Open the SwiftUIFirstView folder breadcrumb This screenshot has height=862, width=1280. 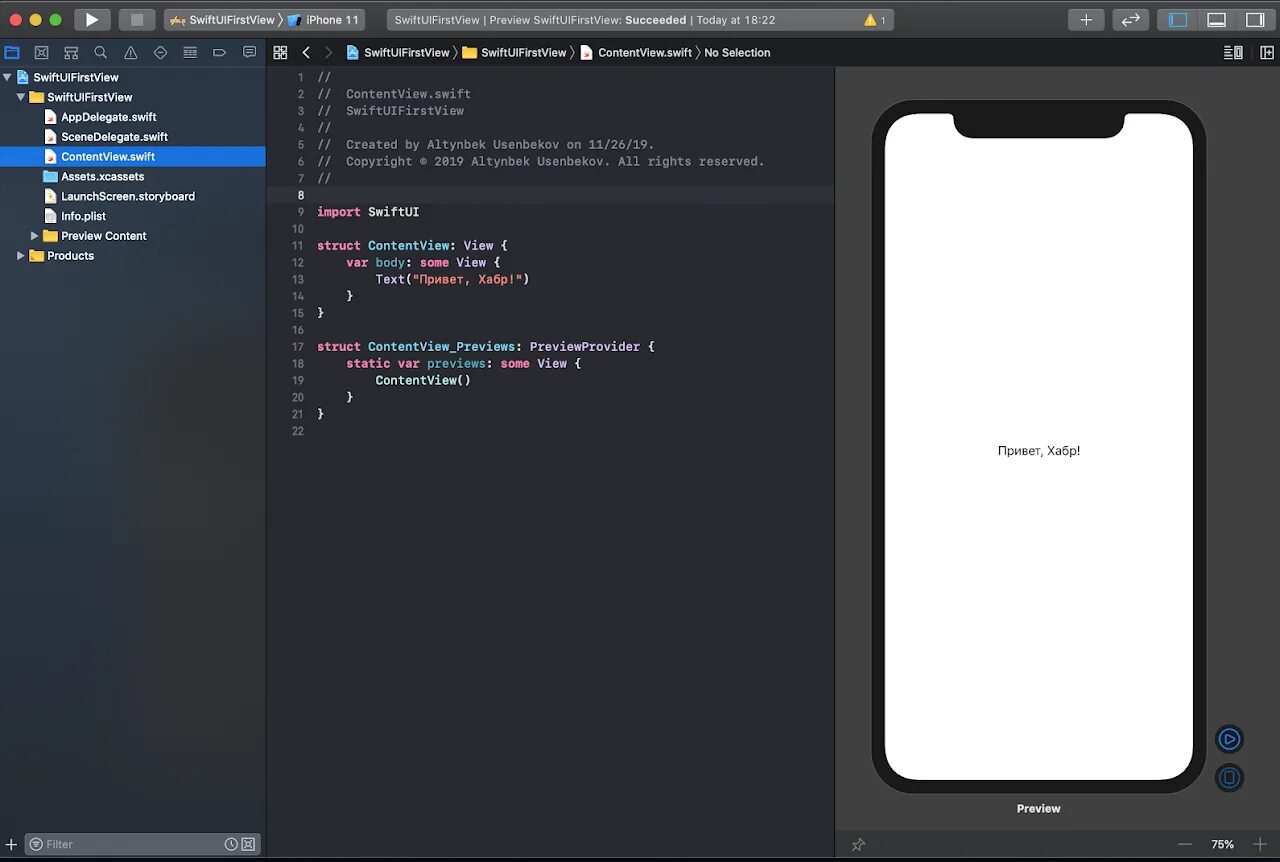pos(514,52)
